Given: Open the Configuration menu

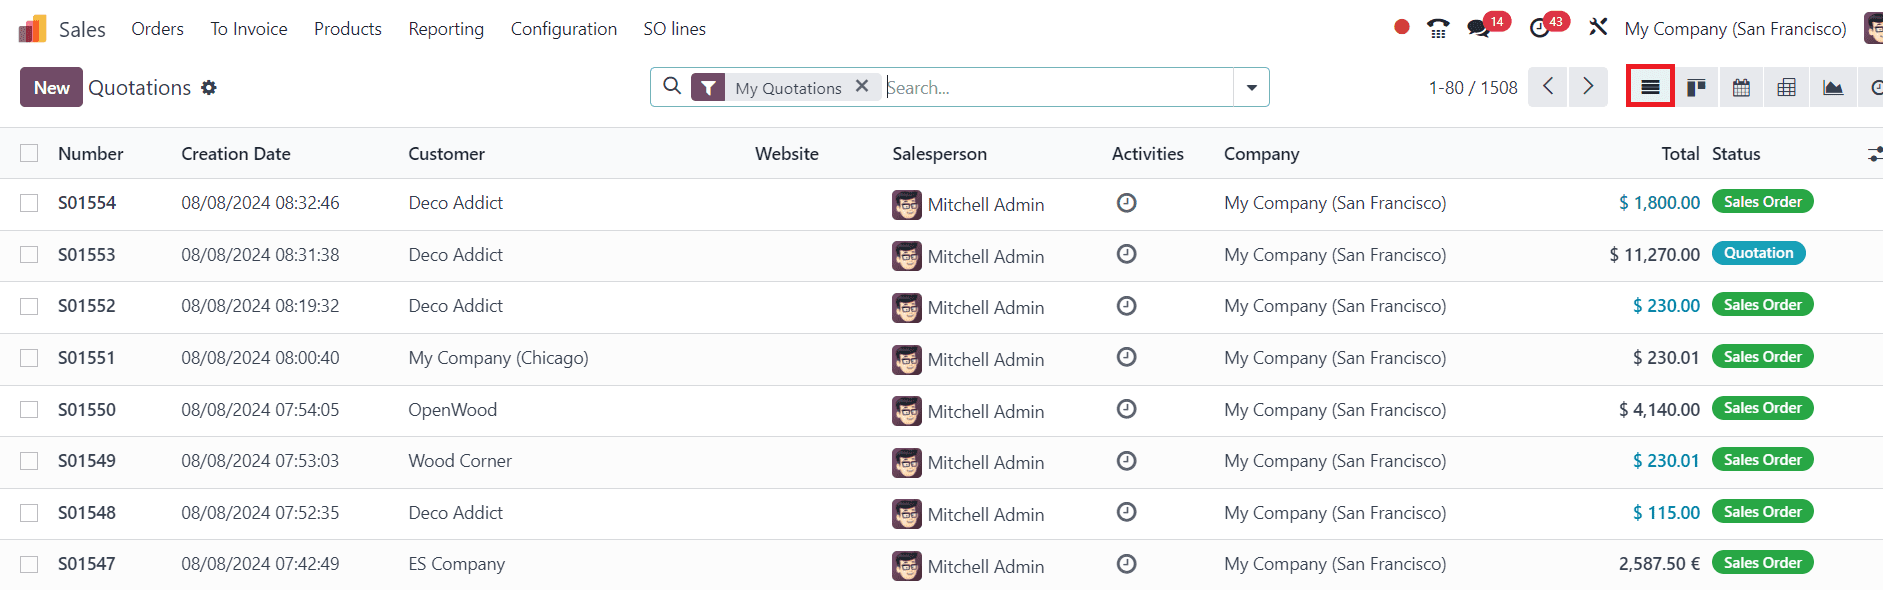Looking at the screenshot, I should pos(564,29).
